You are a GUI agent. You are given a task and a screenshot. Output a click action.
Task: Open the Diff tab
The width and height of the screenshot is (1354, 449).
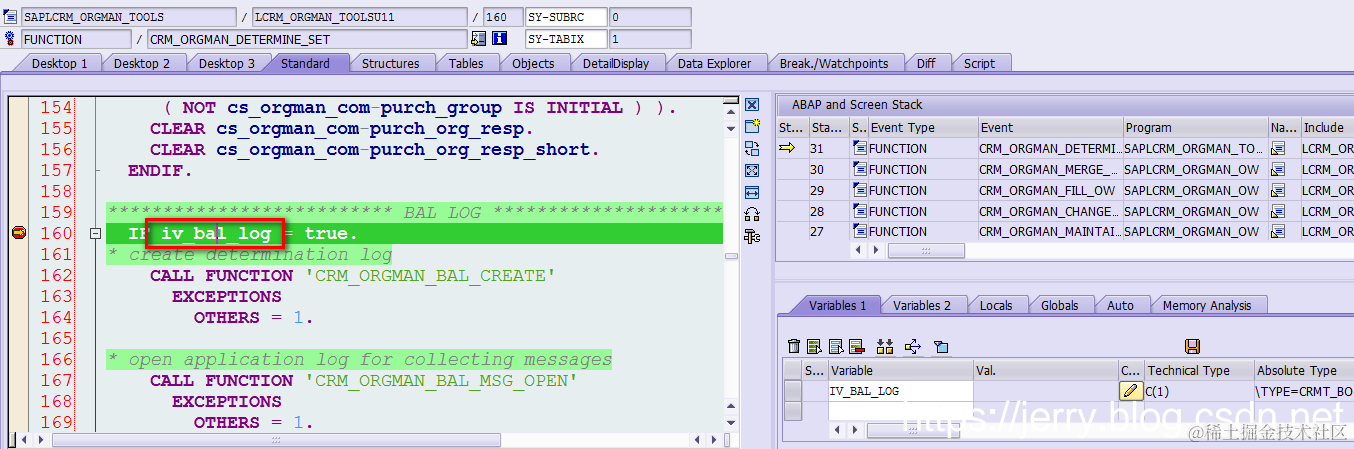point(926,63)
